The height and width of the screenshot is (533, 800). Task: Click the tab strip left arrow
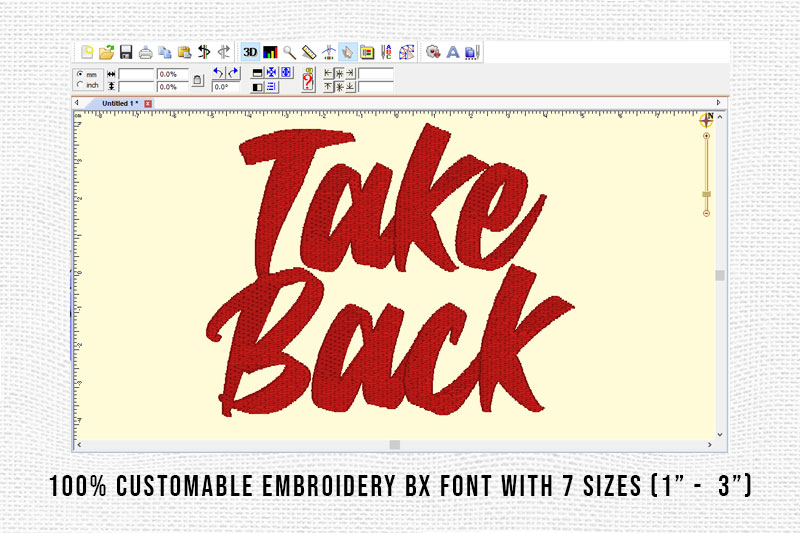click(x=77, y=103)
